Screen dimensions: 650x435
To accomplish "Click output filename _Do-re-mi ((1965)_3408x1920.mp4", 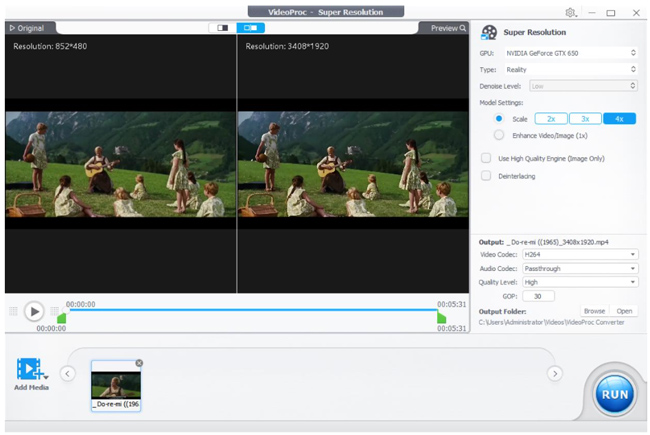I will pos(557,242).
